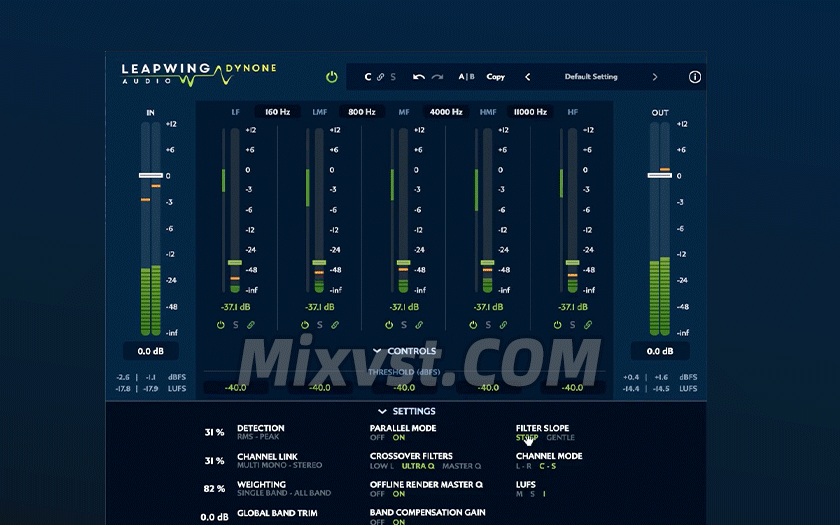Solo the LMF band
The width and height of the screenshot is (840, 525).
320,325
